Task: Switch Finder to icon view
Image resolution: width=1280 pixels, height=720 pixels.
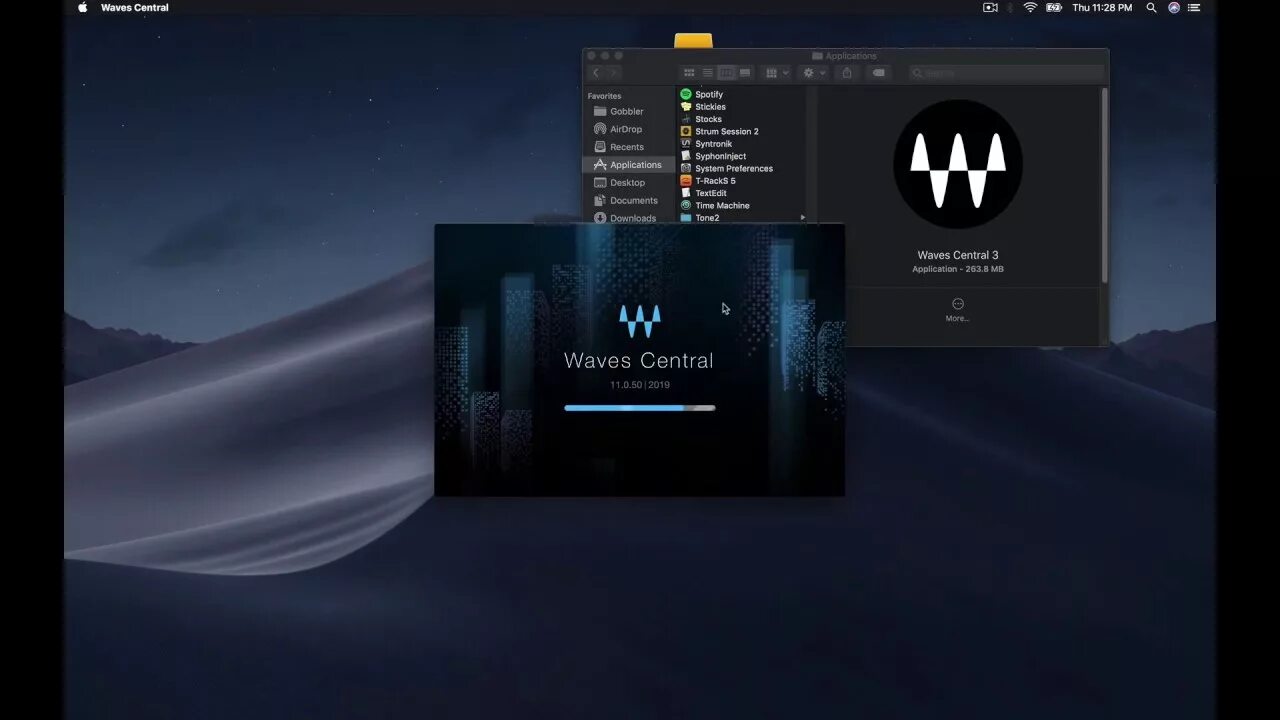Action: [689, 73]
